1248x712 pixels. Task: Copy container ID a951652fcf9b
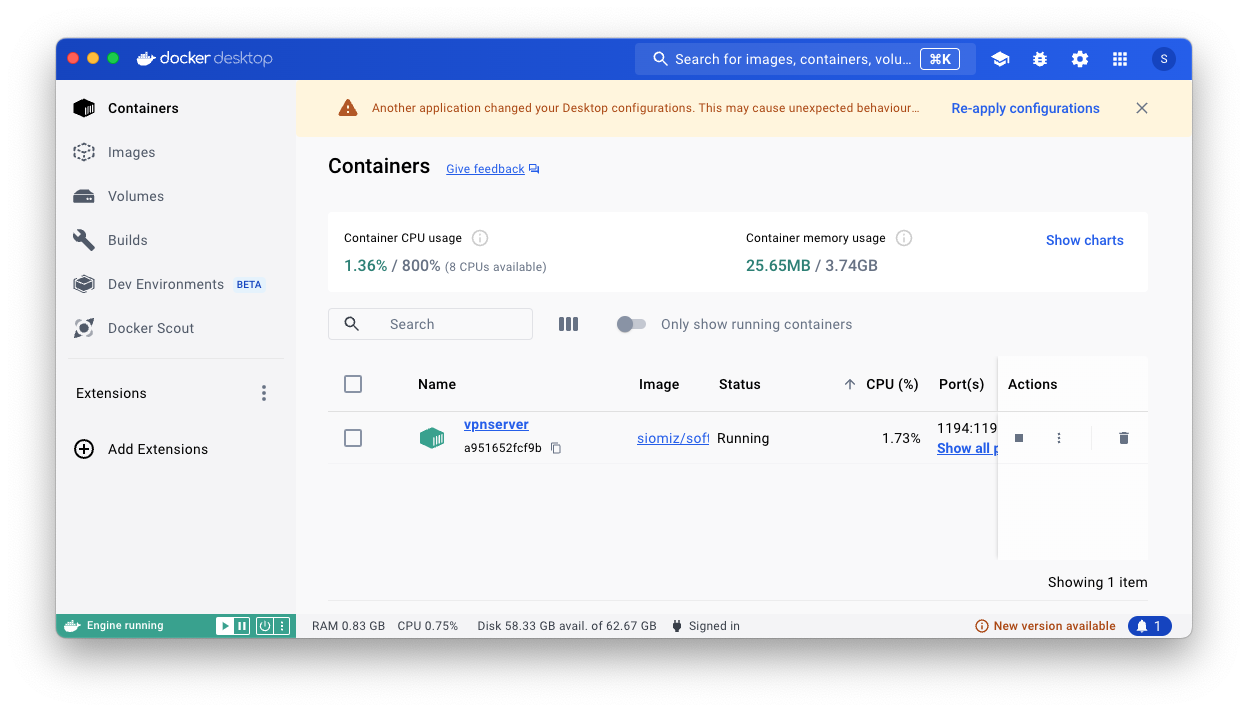[556, 448]
